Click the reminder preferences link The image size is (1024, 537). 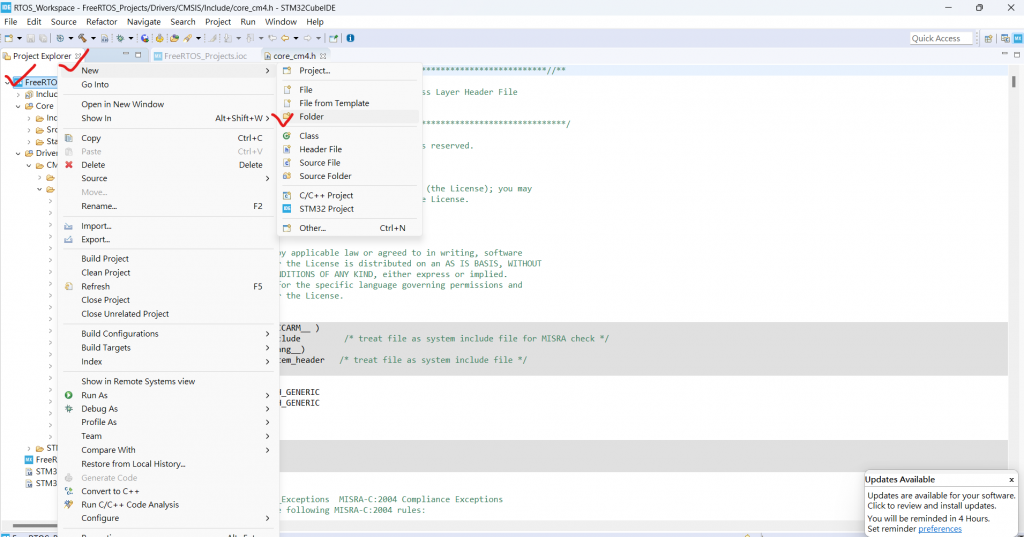tap(940, 529)
